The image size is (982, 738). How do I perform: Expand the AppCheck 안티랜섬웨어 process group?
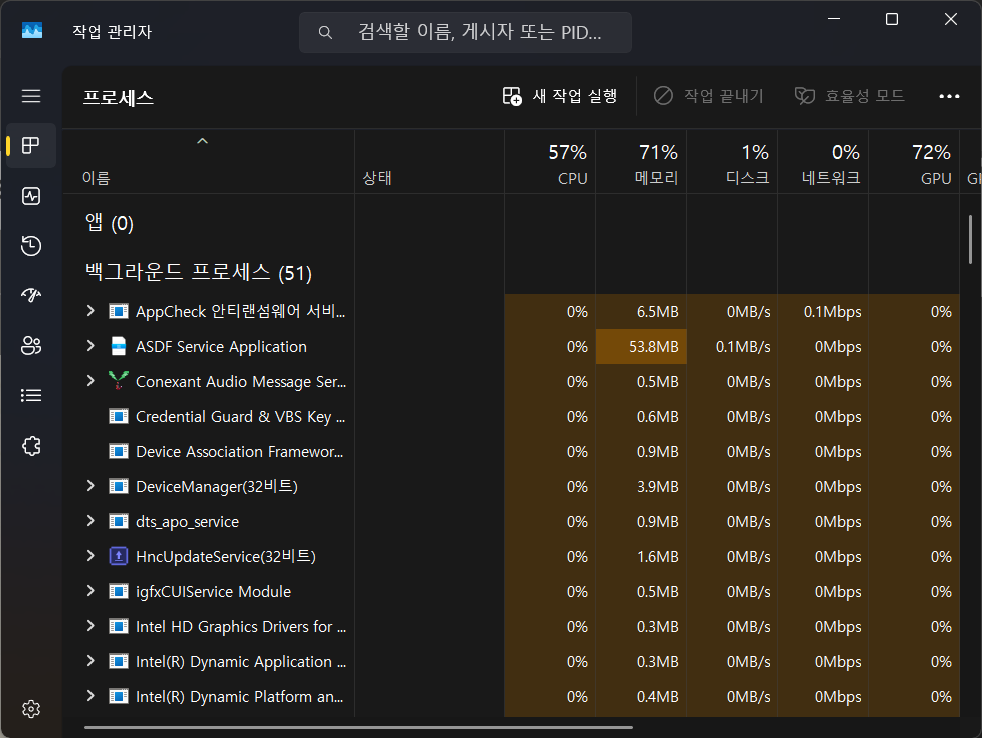(90, 311)
